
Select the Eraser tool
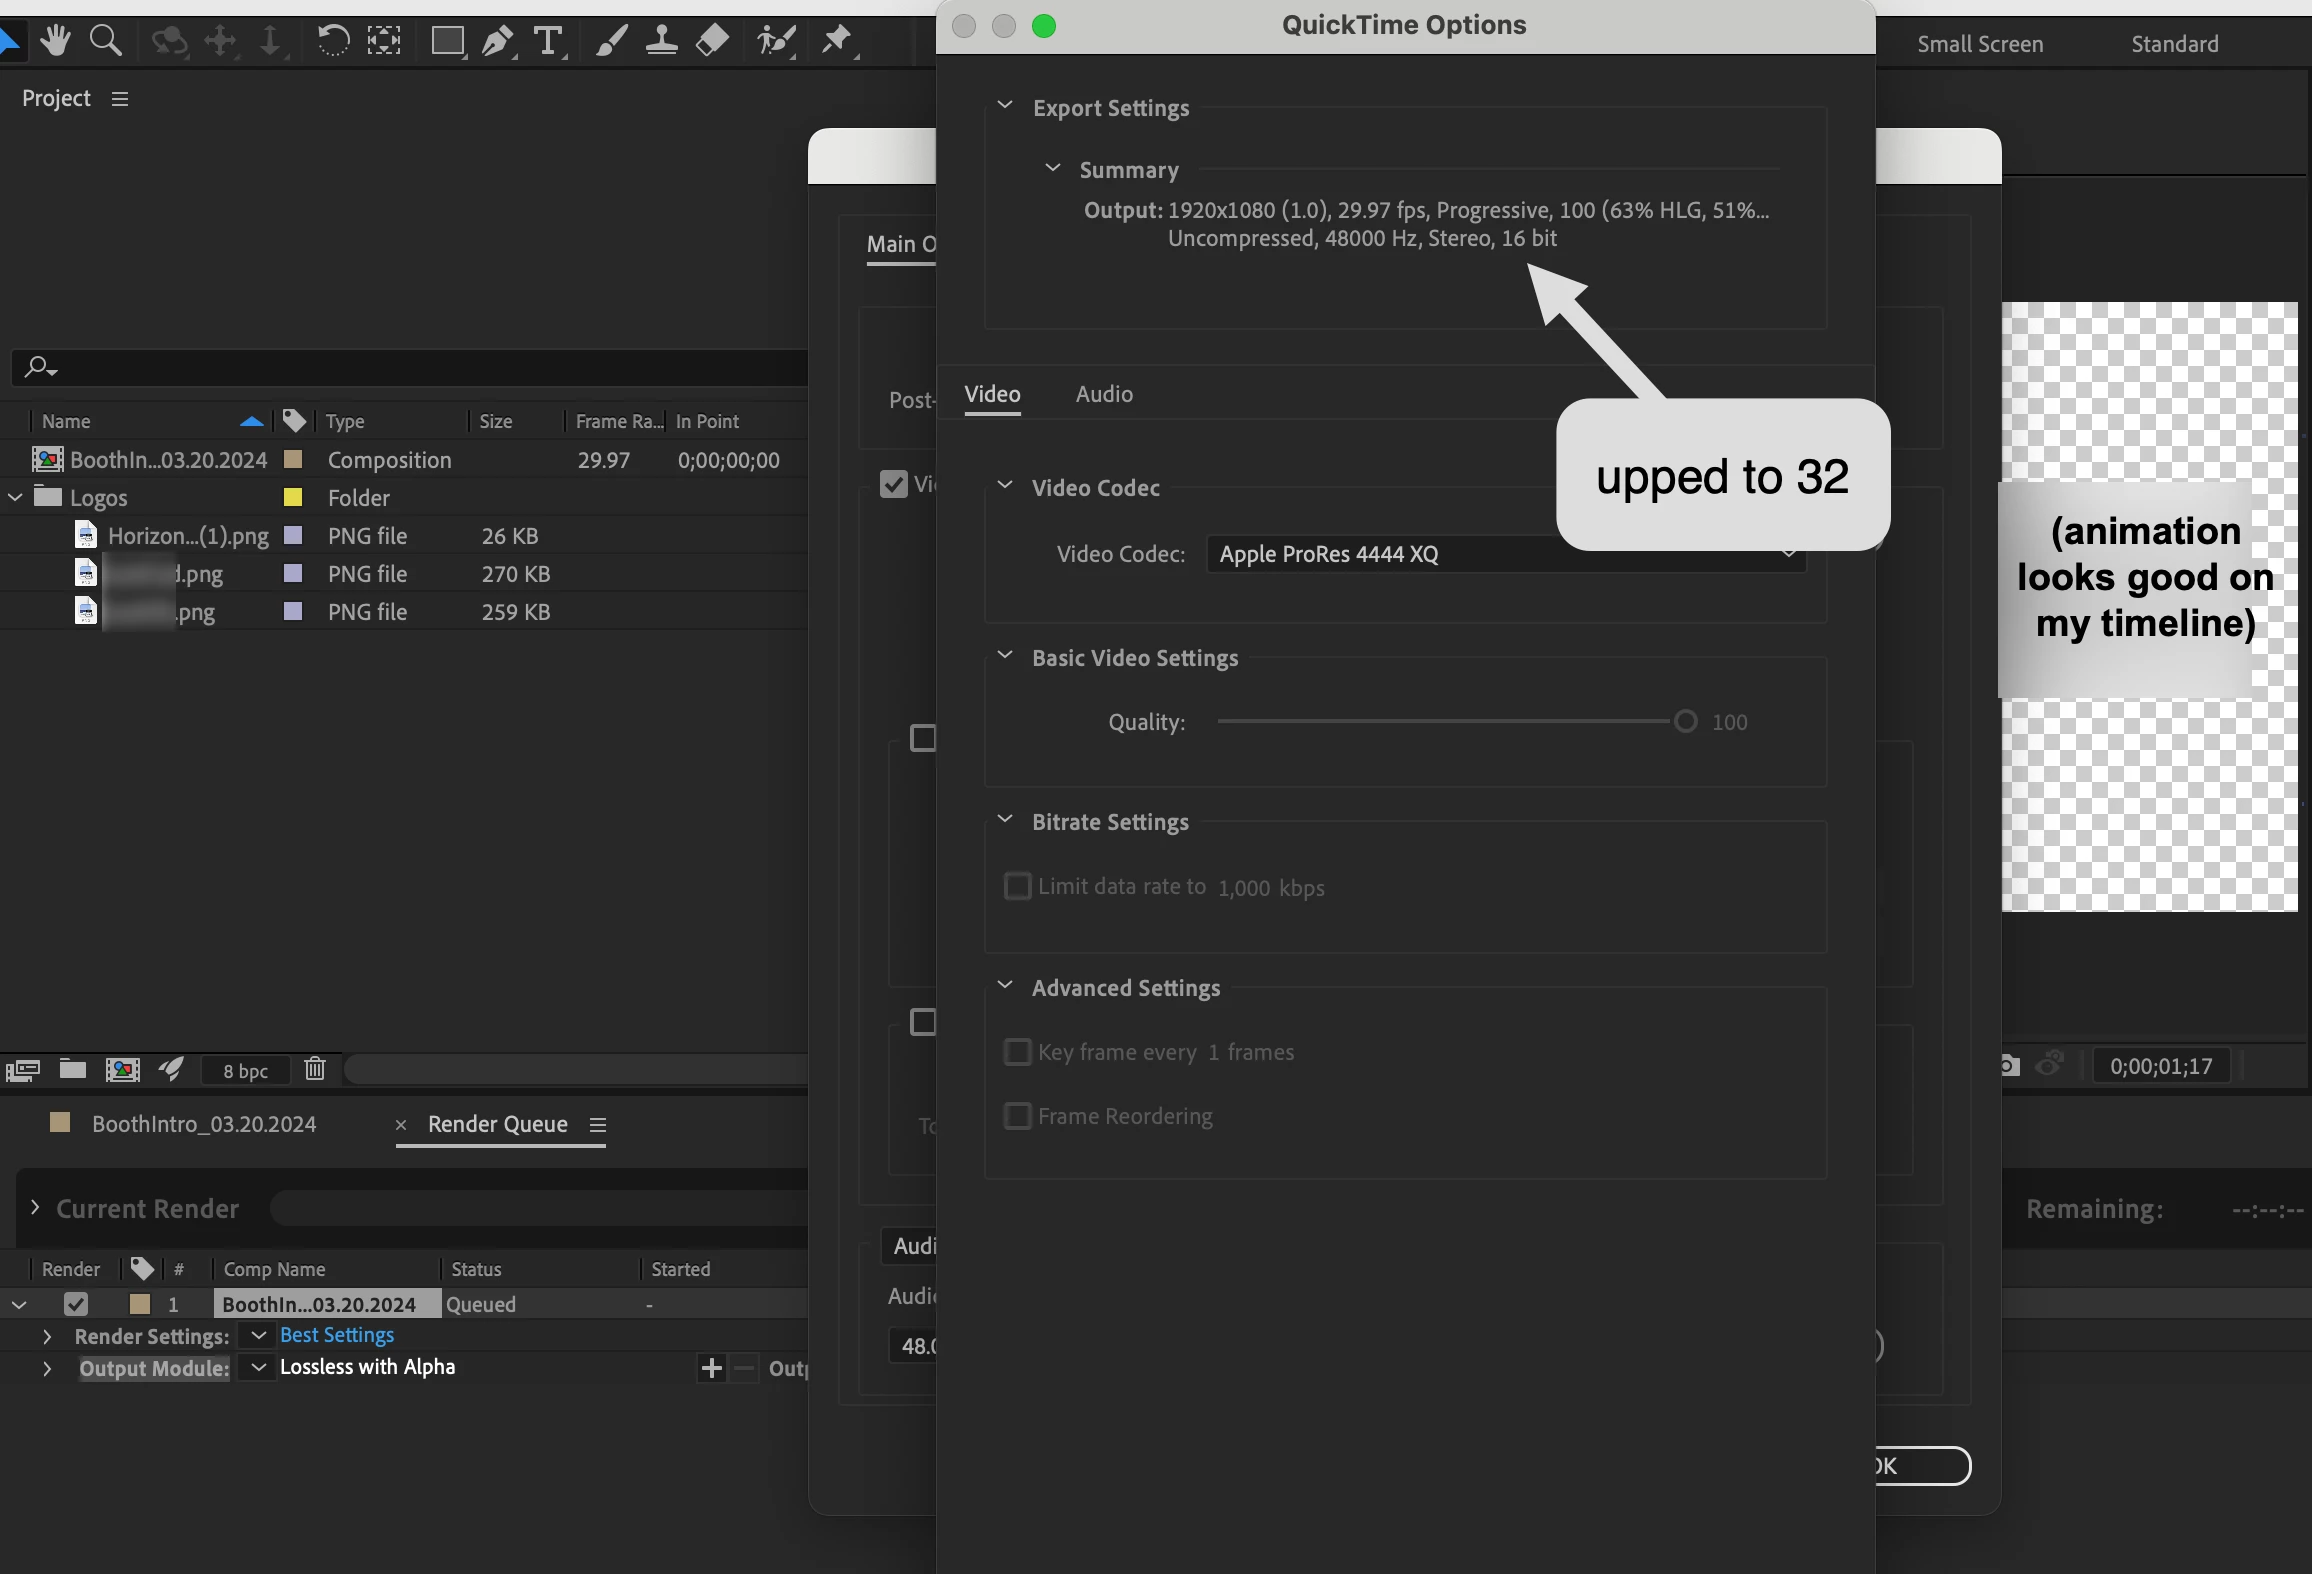712,40
